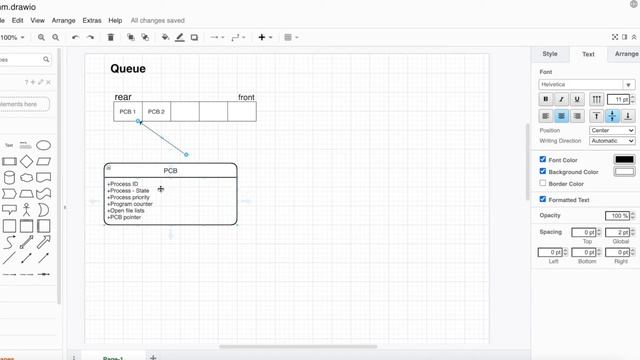Collapse the toolbar with chevron icon

click(634, 37)
